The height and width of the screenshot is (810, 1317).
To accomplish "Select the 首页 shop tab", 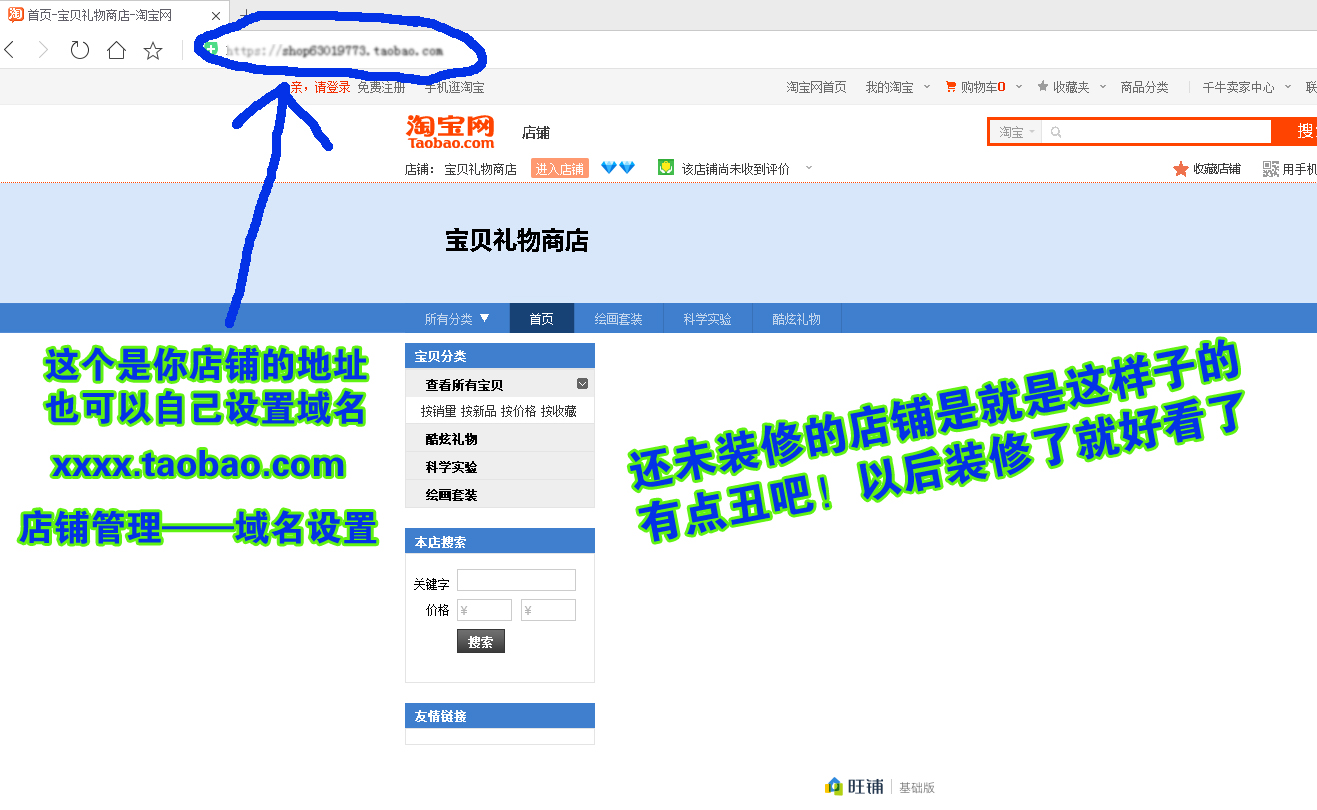I will [x=541, y=317].
